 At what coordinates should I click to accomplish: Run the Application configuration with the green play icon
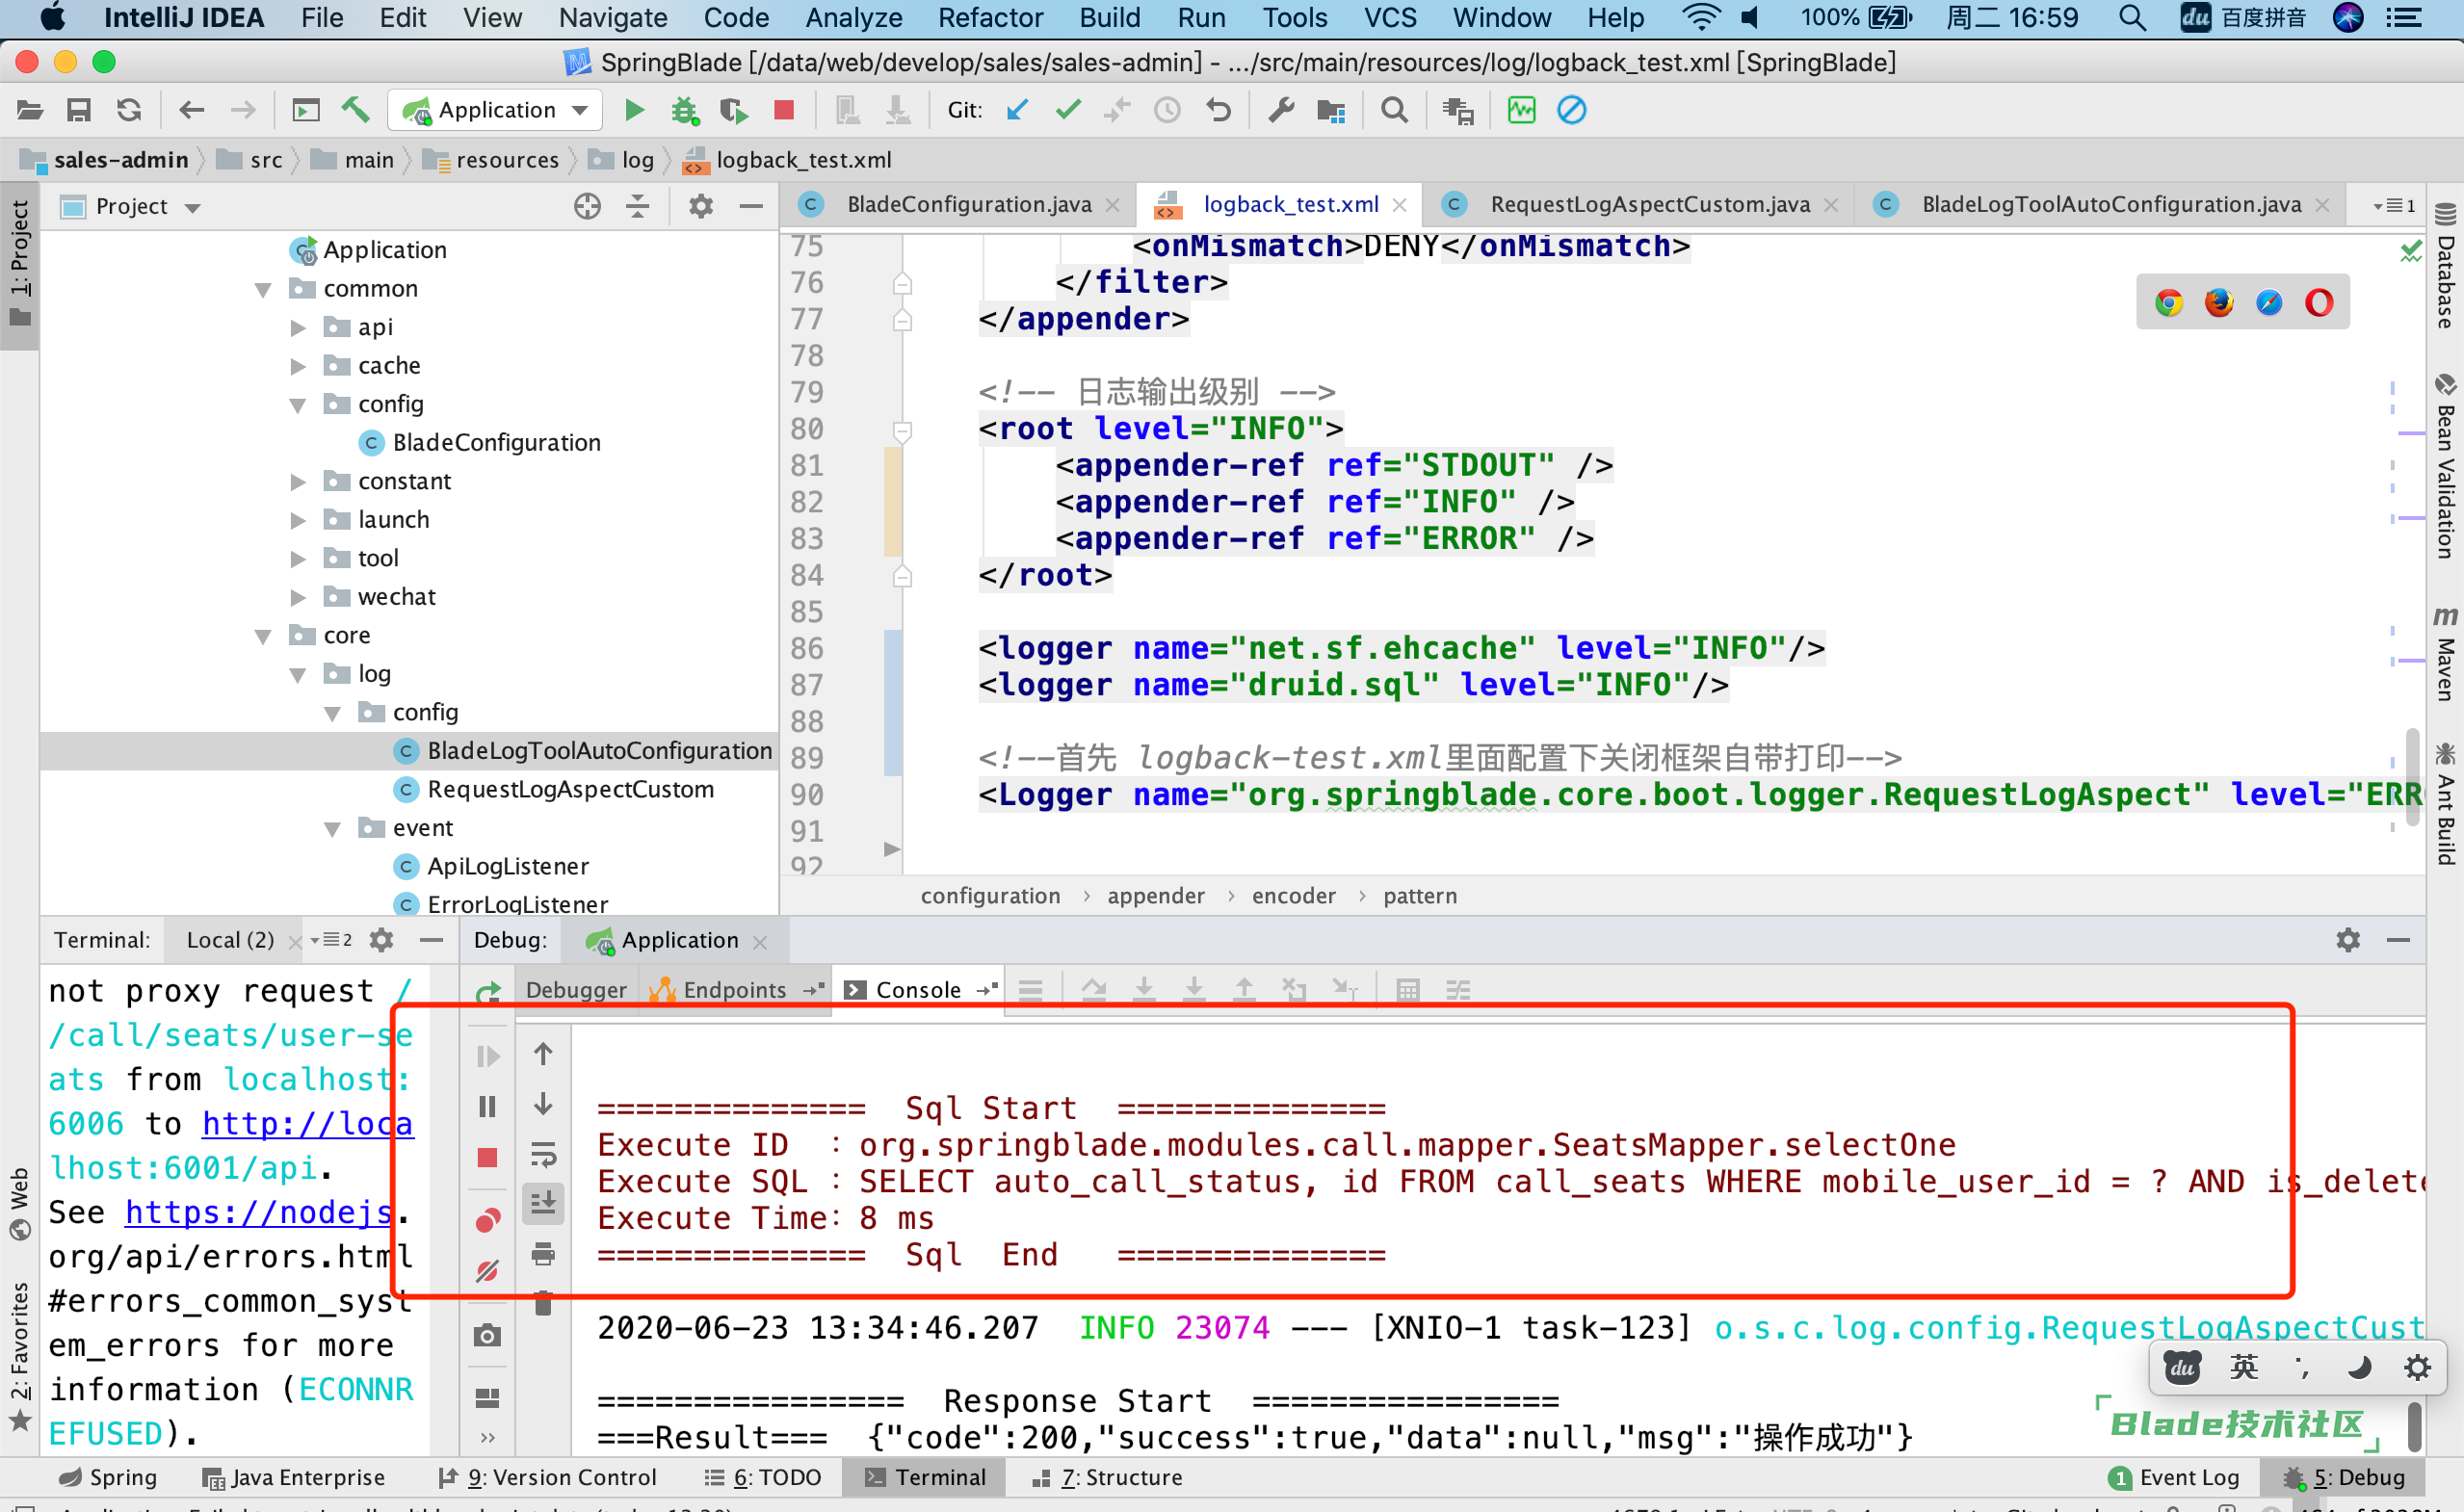(633, 110)
